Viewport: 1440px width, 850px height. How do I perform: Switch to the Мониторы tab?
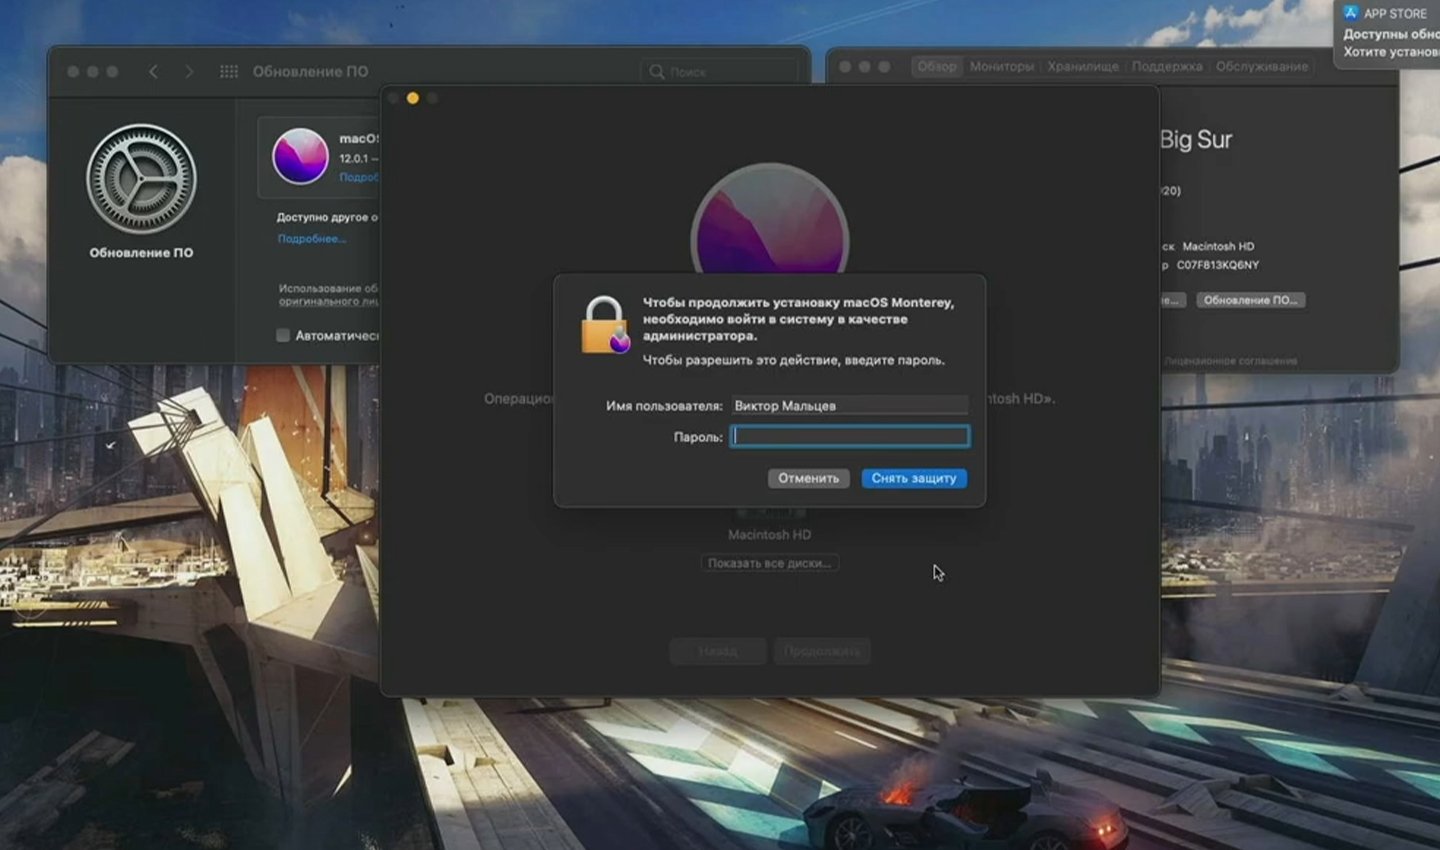point(1001,66)
